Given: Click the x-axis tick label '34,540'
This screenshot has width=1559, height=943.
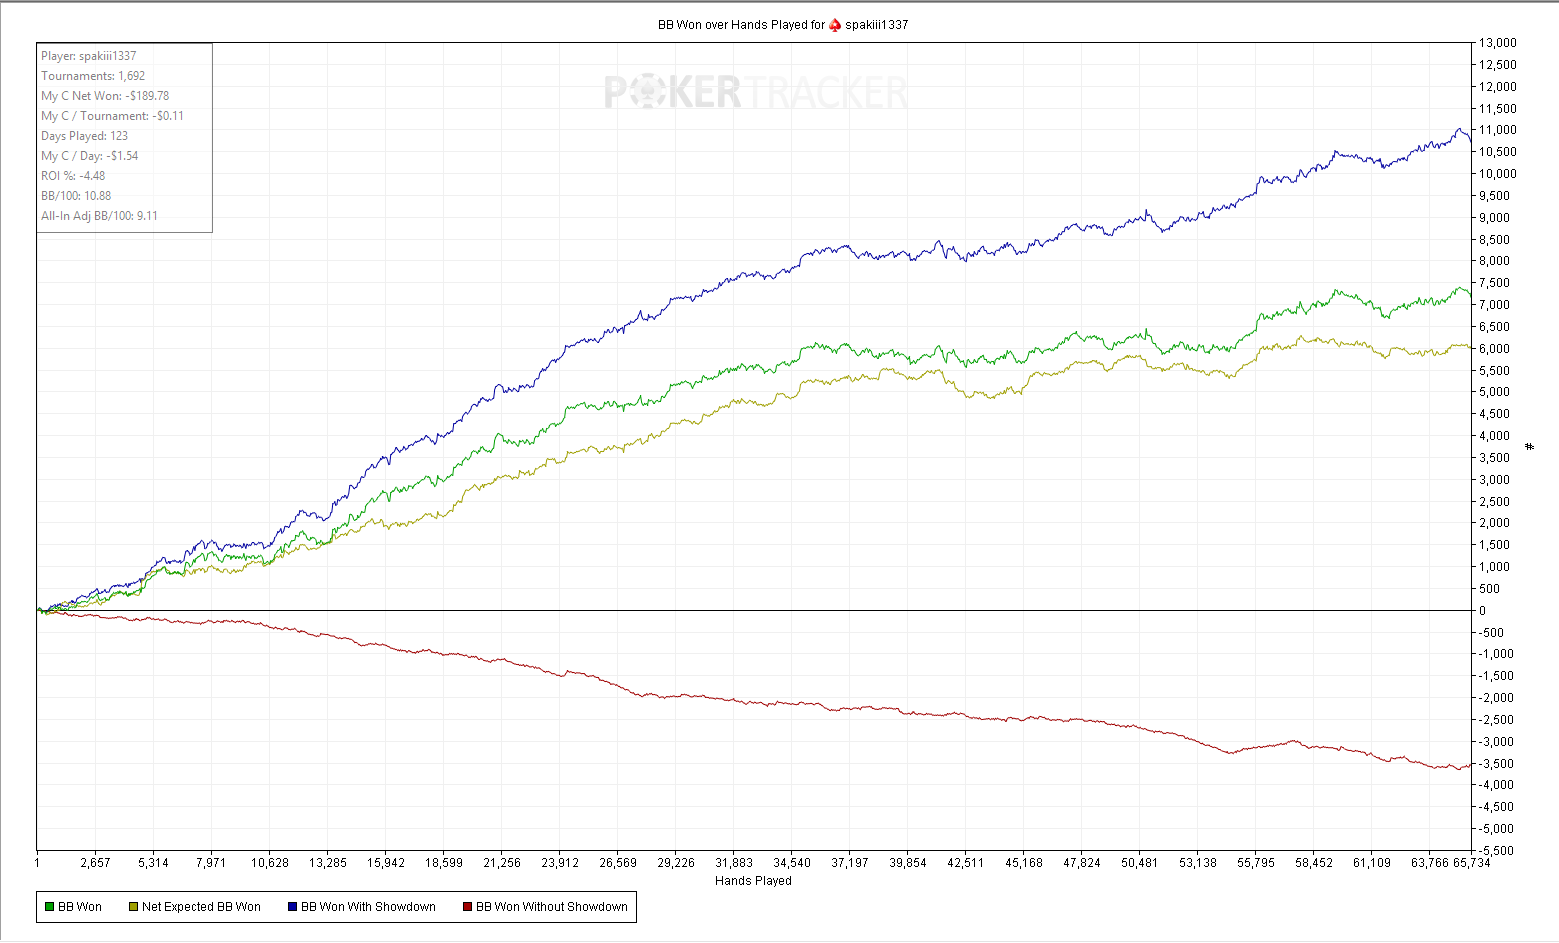Looking at the screenshot, I should tap(792, 863).
